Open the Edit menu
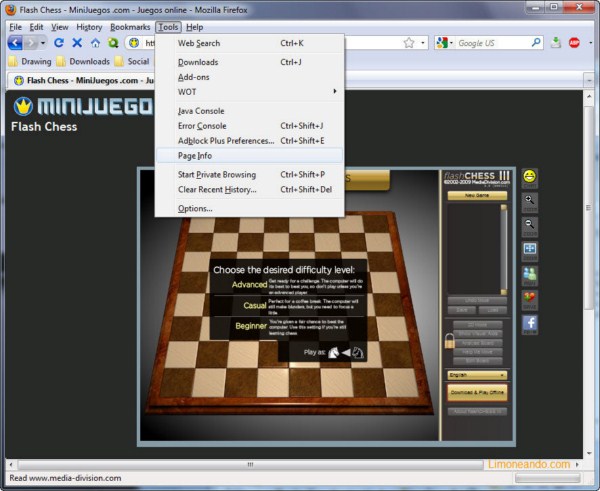This screenshot has width=600, height=491. point(36,27)
